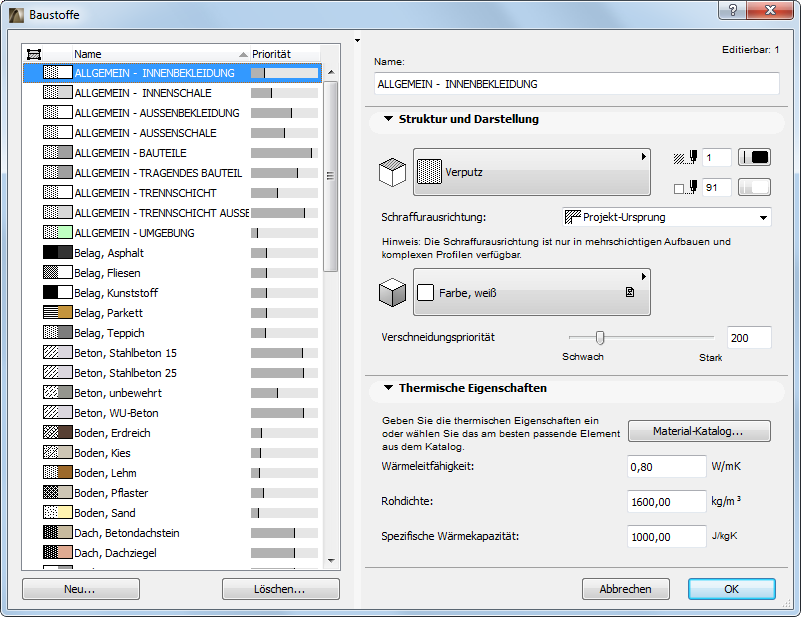Click the Baustoffe dialog title bar app icon
The height and width of the screenshot is (617, 801).
click(x=16, y=15)
